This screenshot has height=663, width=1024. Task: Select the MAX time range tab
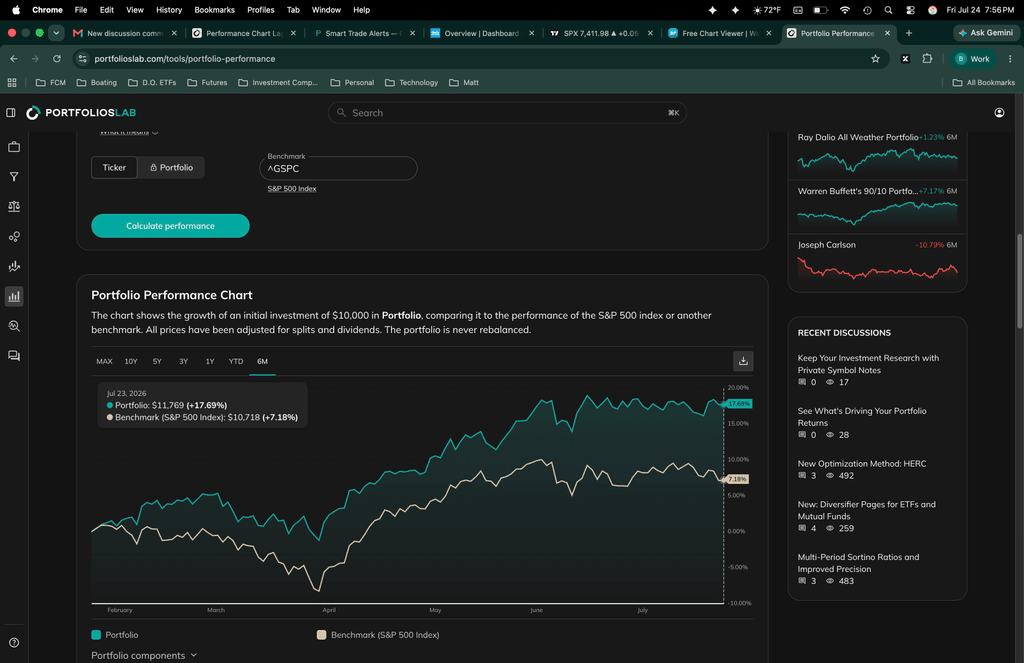[104, 361]
